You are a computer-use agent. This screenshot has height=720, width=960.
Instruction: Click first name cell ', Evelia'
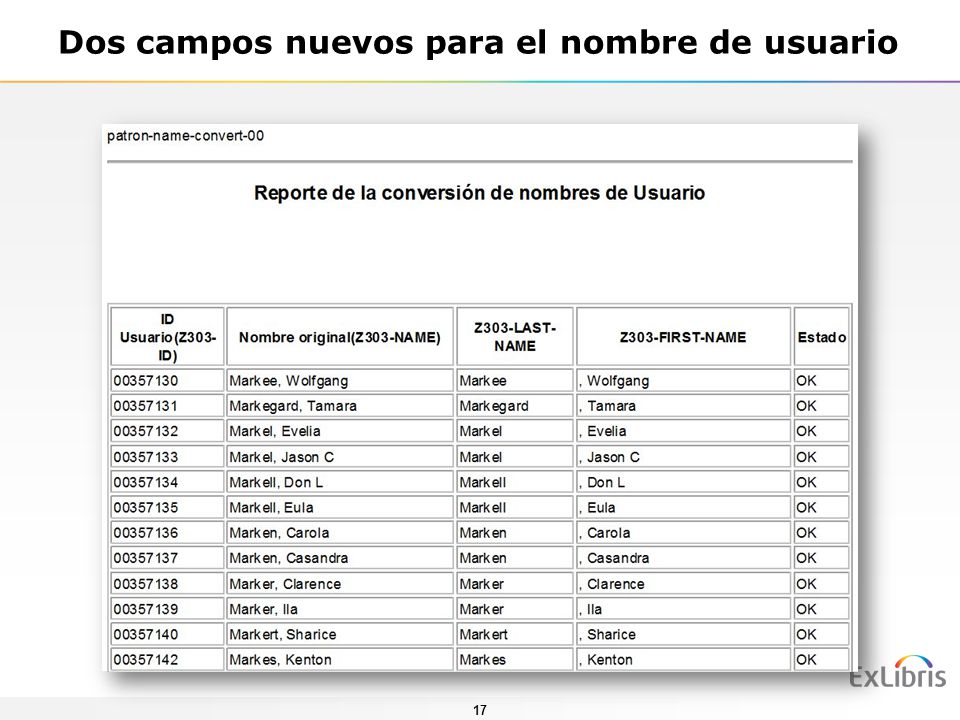(683, 431)
